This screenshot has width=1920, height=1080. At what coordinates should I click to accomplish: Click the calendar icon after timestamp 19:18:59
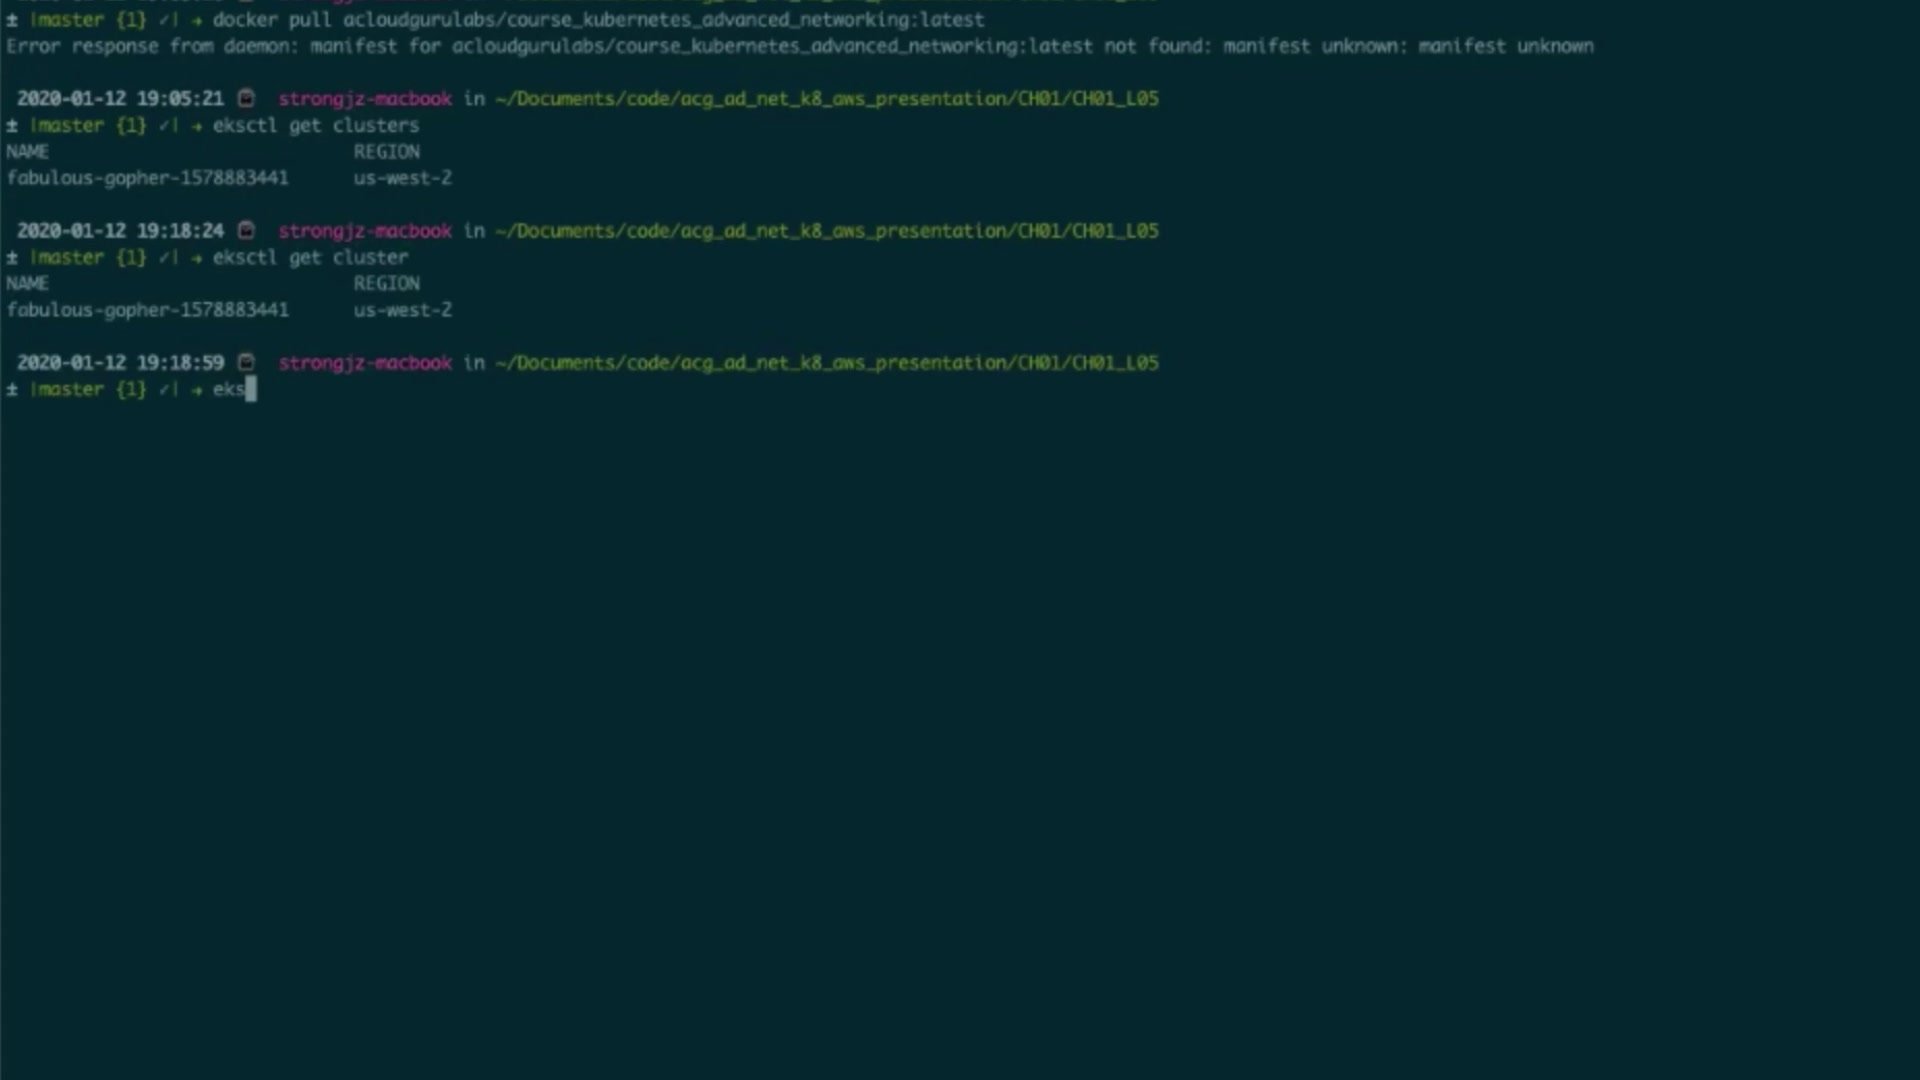[x=246, y=362]
